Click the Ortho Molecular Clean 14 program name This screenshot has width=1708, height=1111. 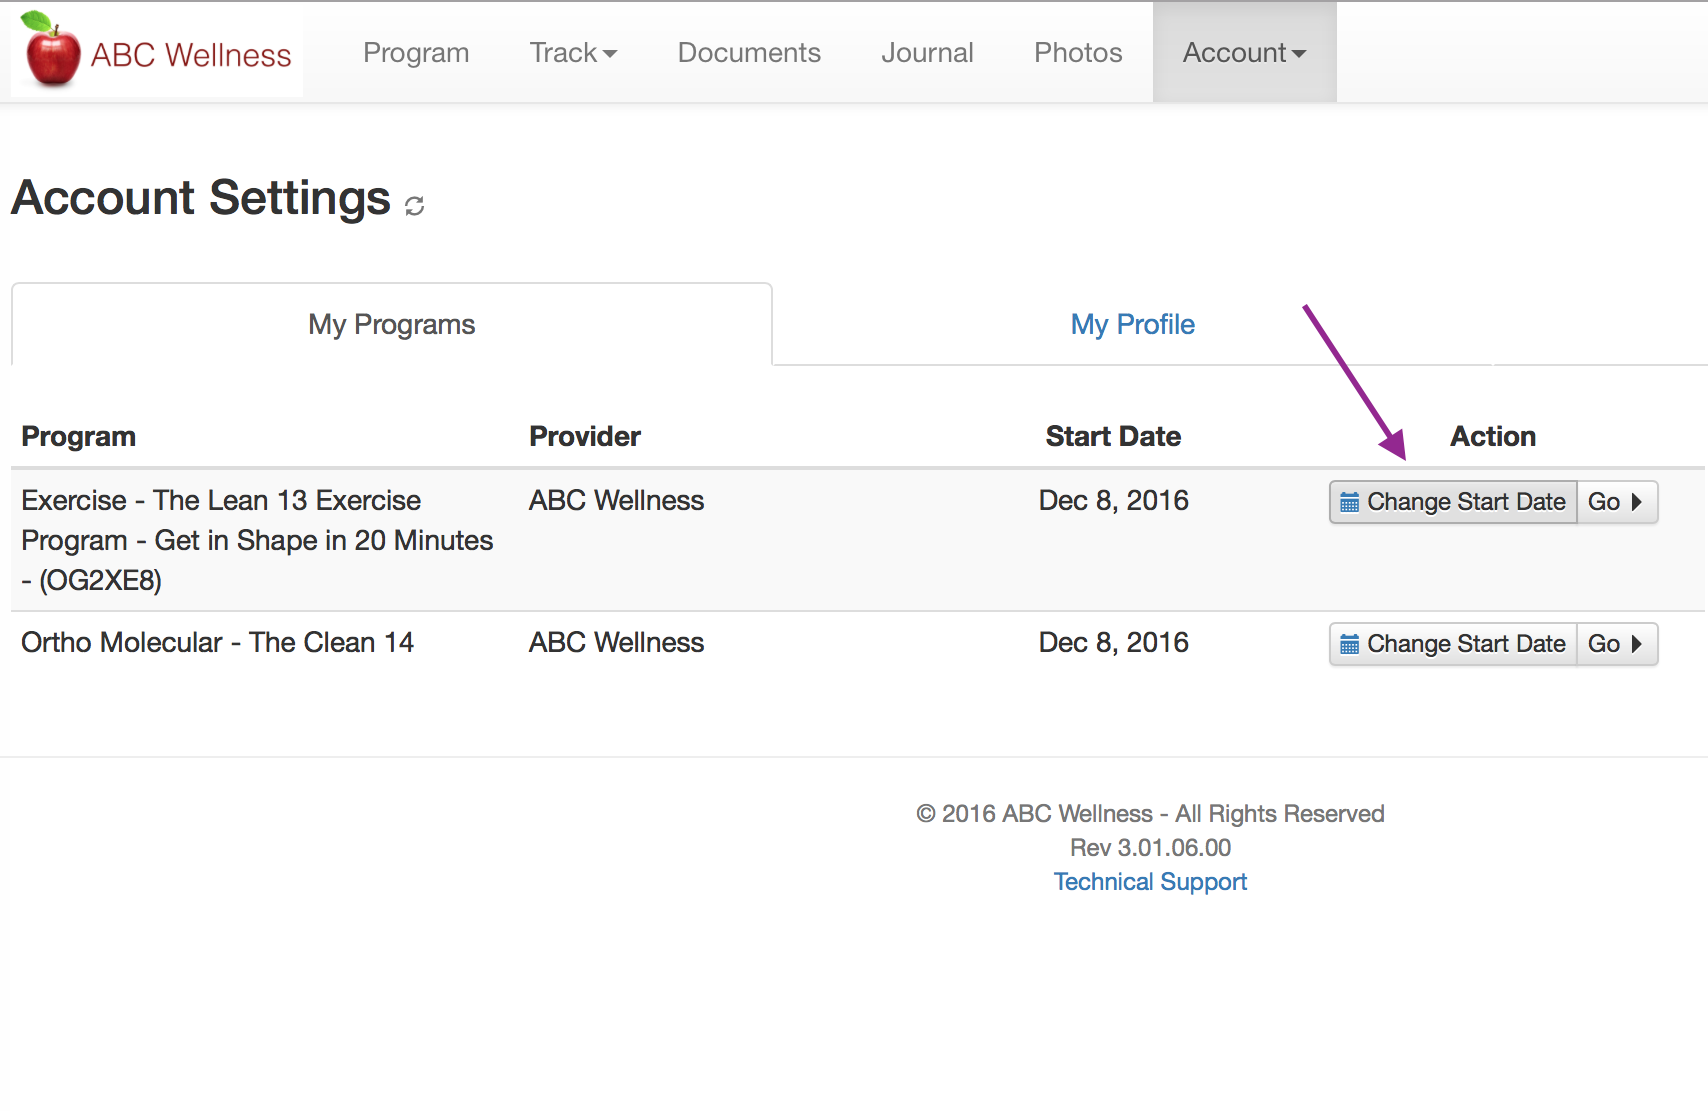point(217,643)
